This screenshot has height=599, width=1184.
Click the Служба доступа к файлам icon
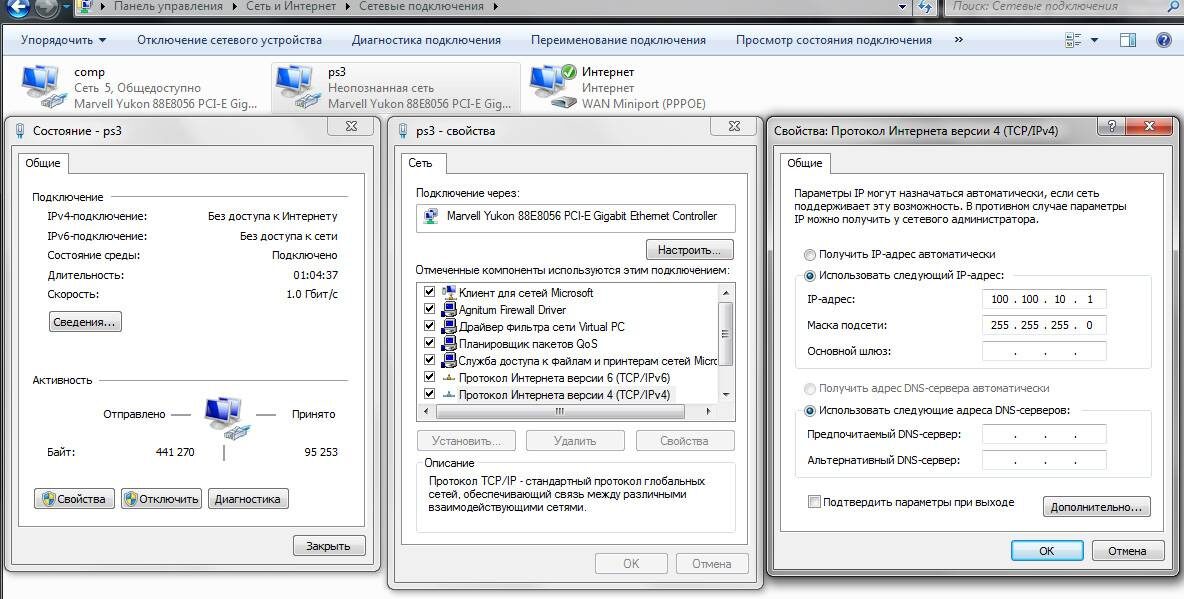pyautogui.click(x=449, y=360)
